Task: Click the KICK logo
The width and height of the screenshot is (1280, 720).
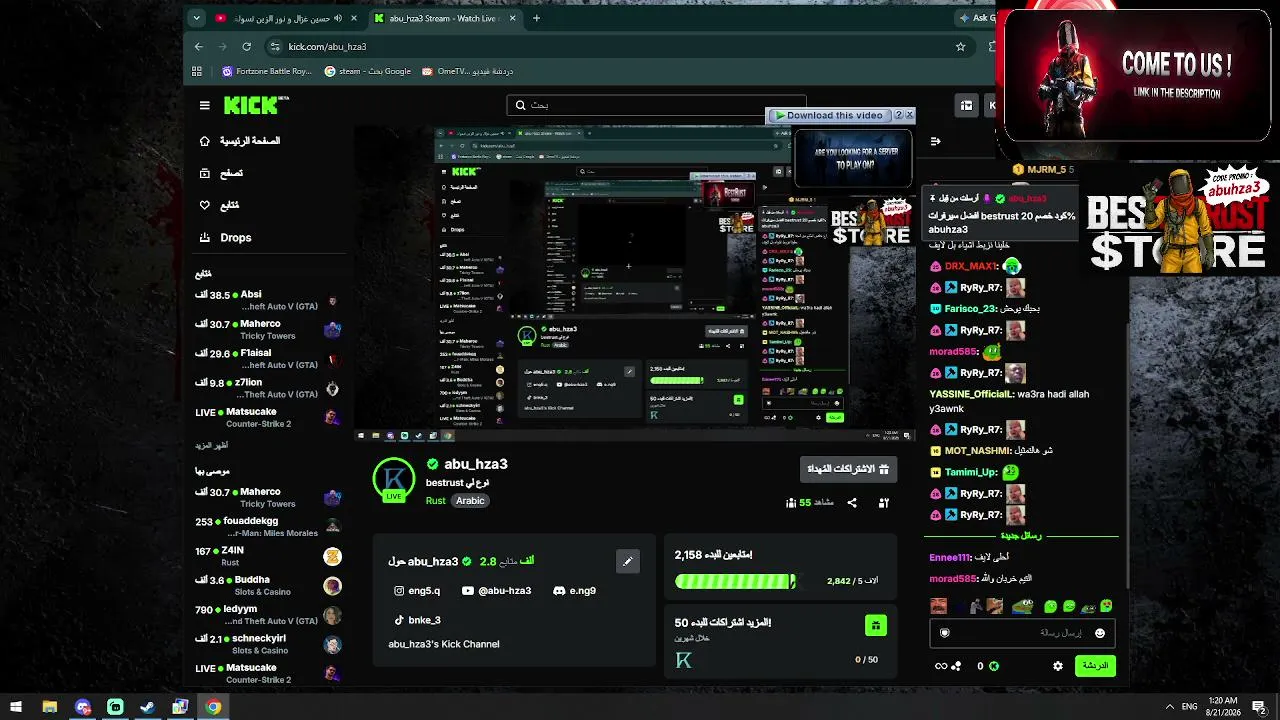Action: (x=255, y=105)
